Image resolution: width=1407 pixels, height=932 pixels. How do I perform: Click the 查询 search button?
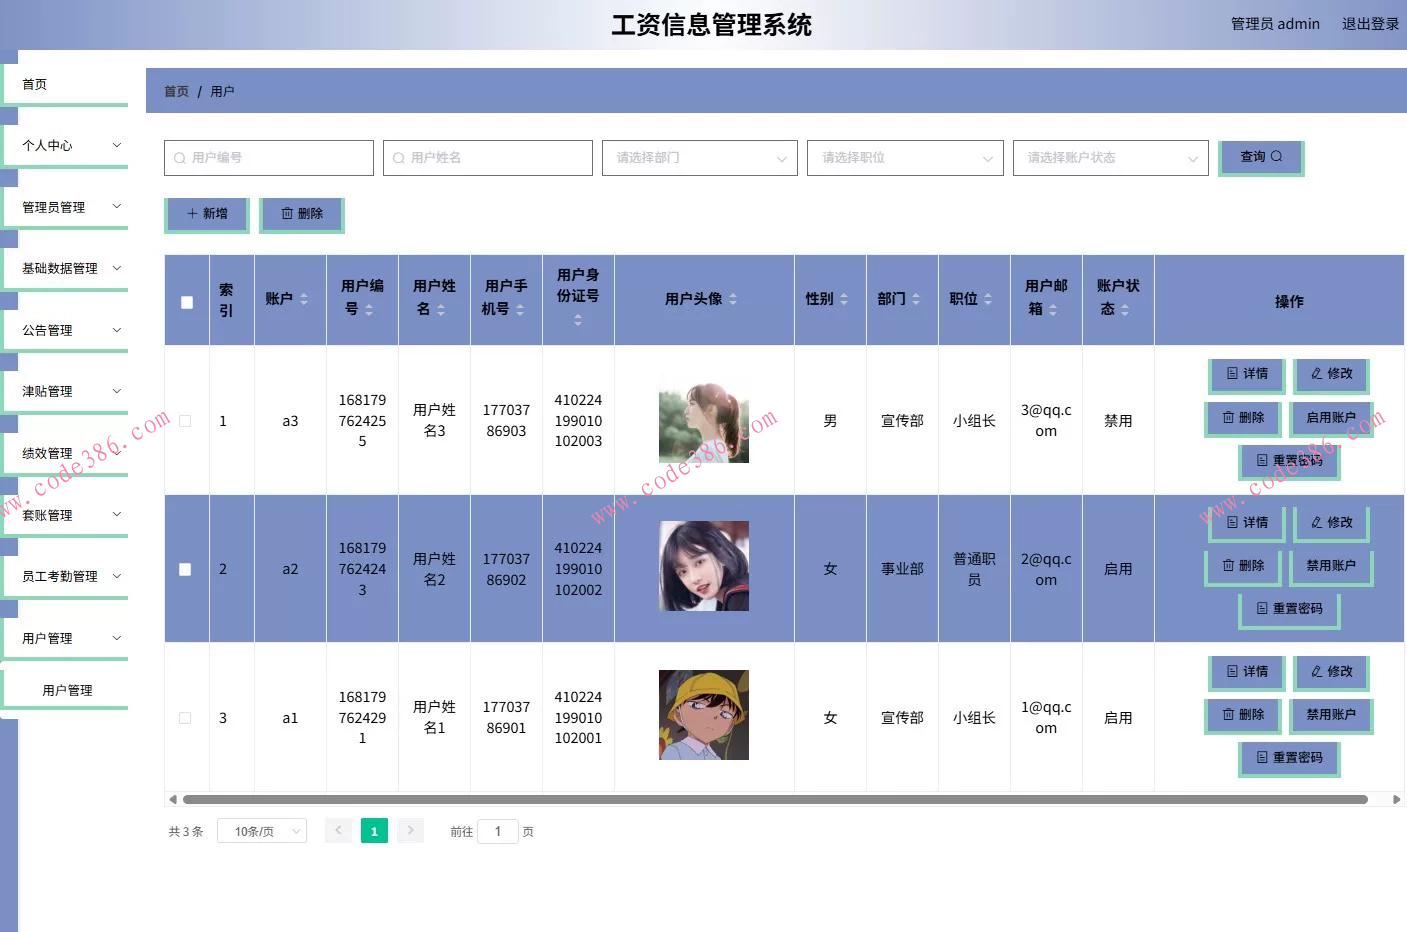tap(1260, 157)
